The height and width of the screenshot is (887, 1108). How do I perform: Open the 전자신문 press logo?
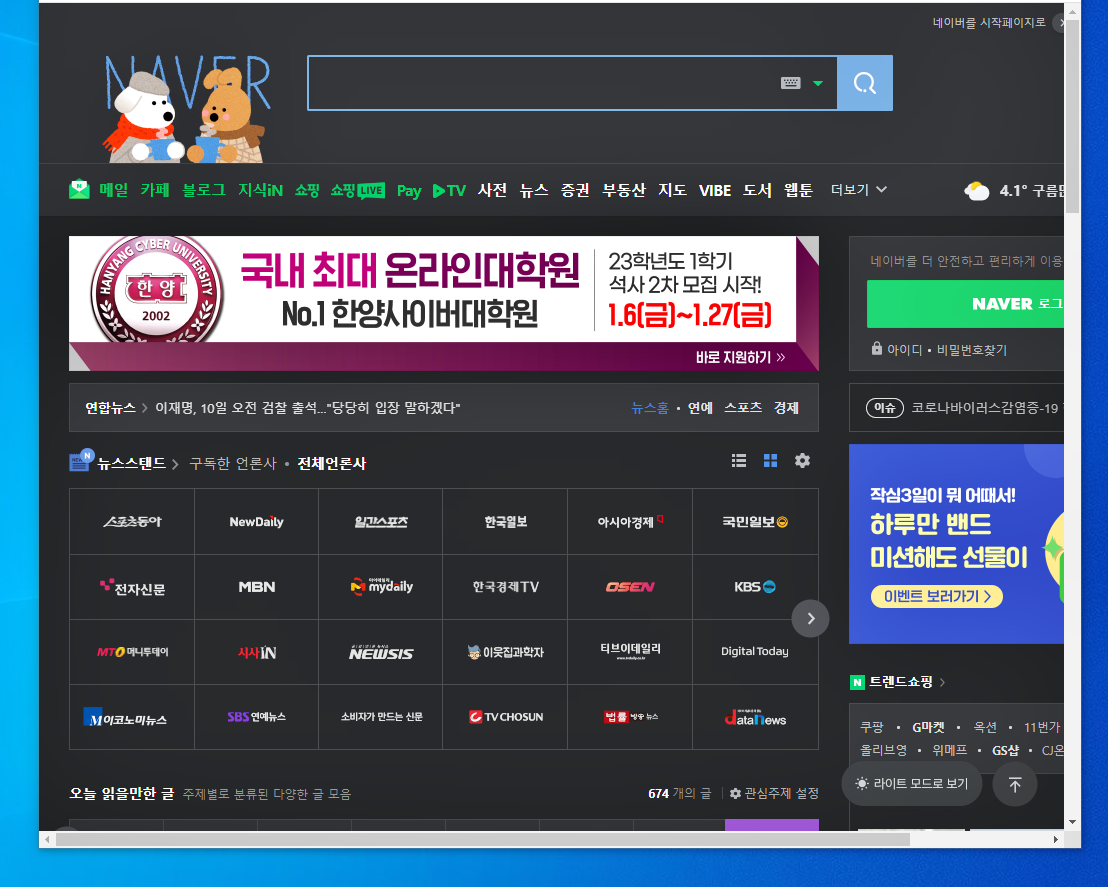132,587
